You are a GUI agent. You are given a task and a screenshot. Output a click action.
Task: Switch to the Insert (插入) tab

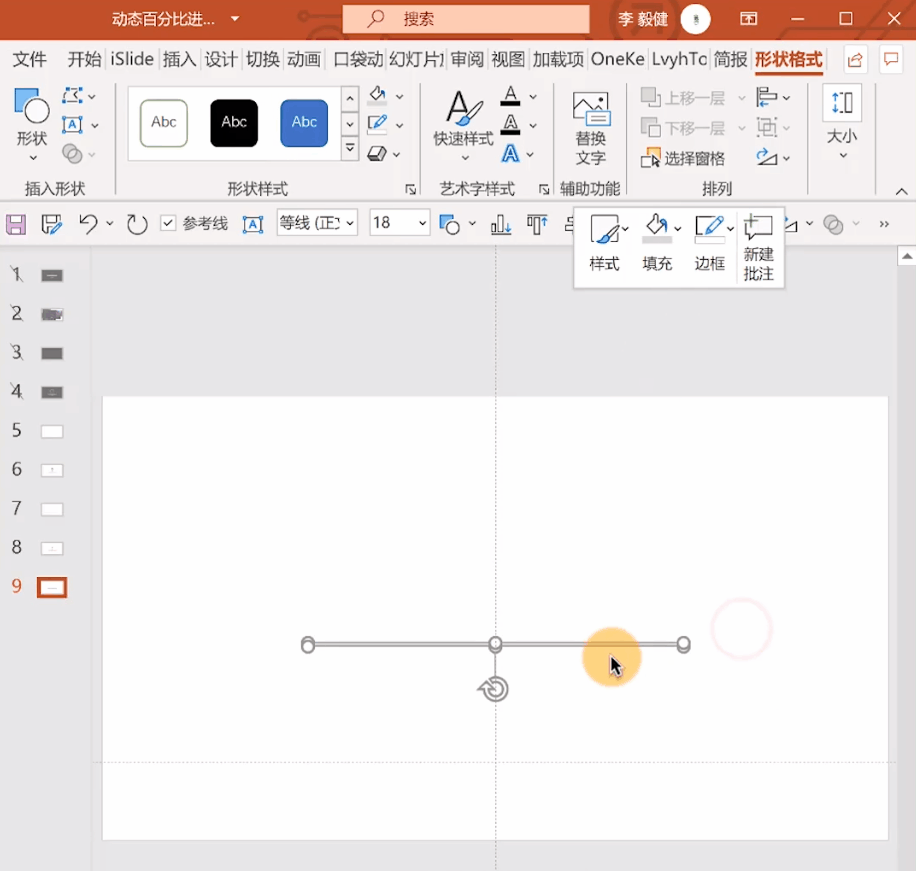[x=179, y=60]
